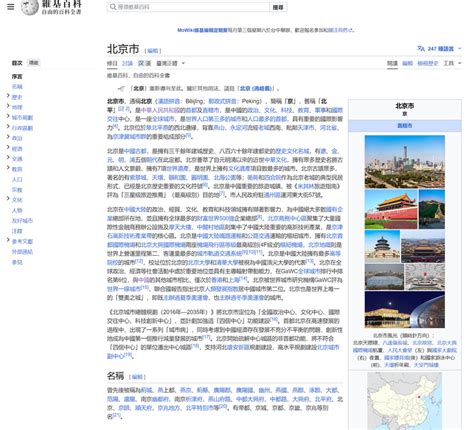Open the China location map image
Image resolution: width=474 pixels, height=430 pixels.
(404, 401)
